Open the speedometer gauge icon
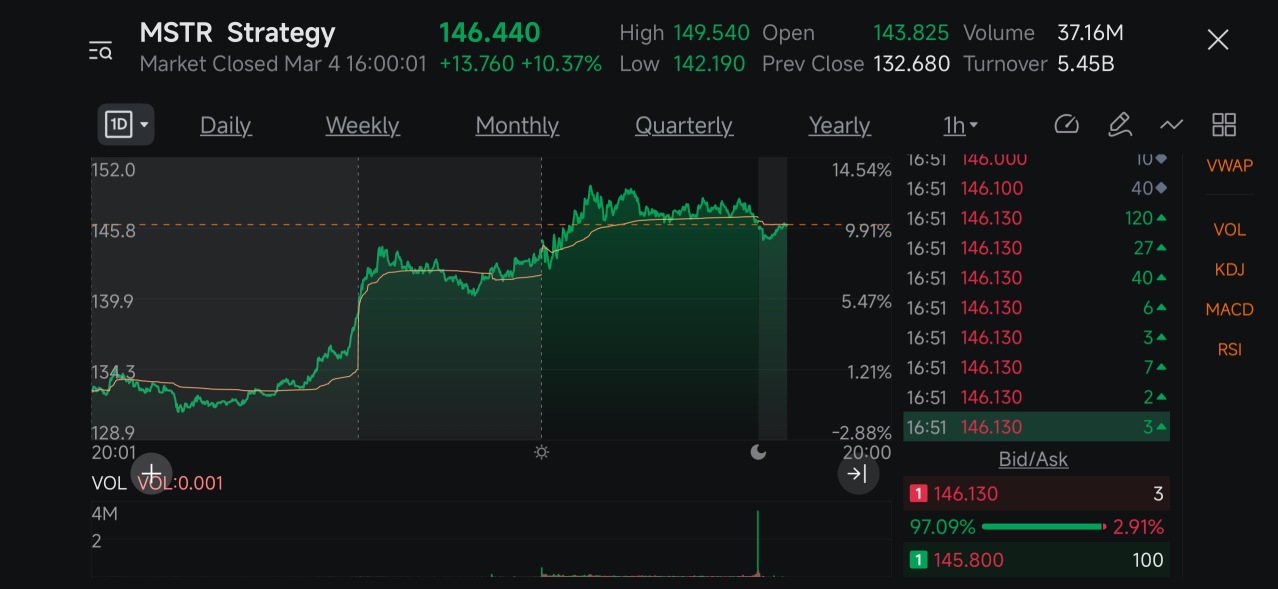1278x589 pixels. [1067, 125]
